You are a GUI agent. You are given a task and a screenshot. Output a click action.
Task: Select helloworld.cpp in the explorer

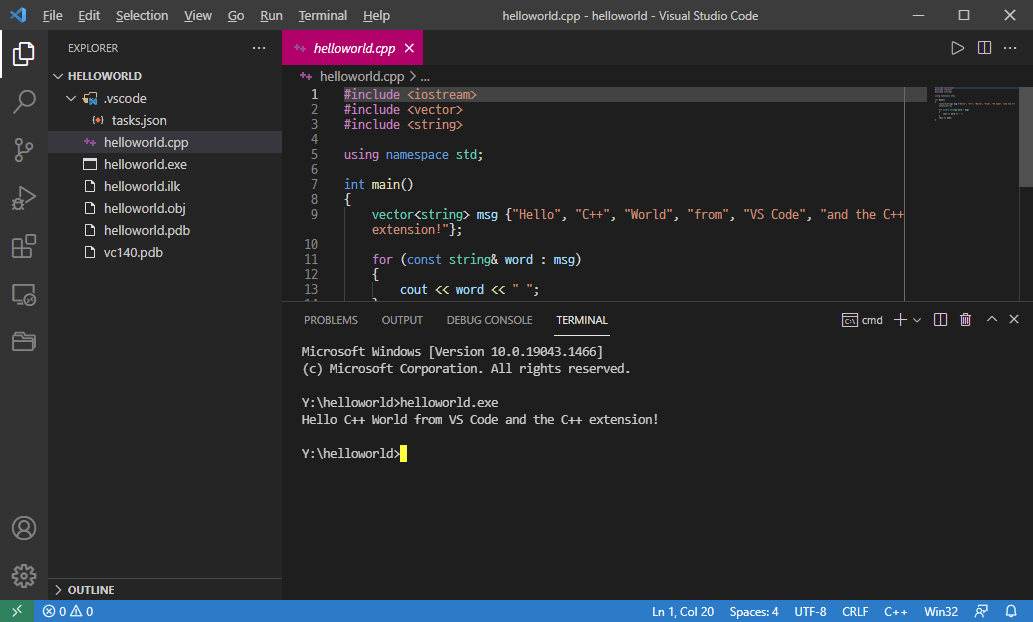coord(165,142)
